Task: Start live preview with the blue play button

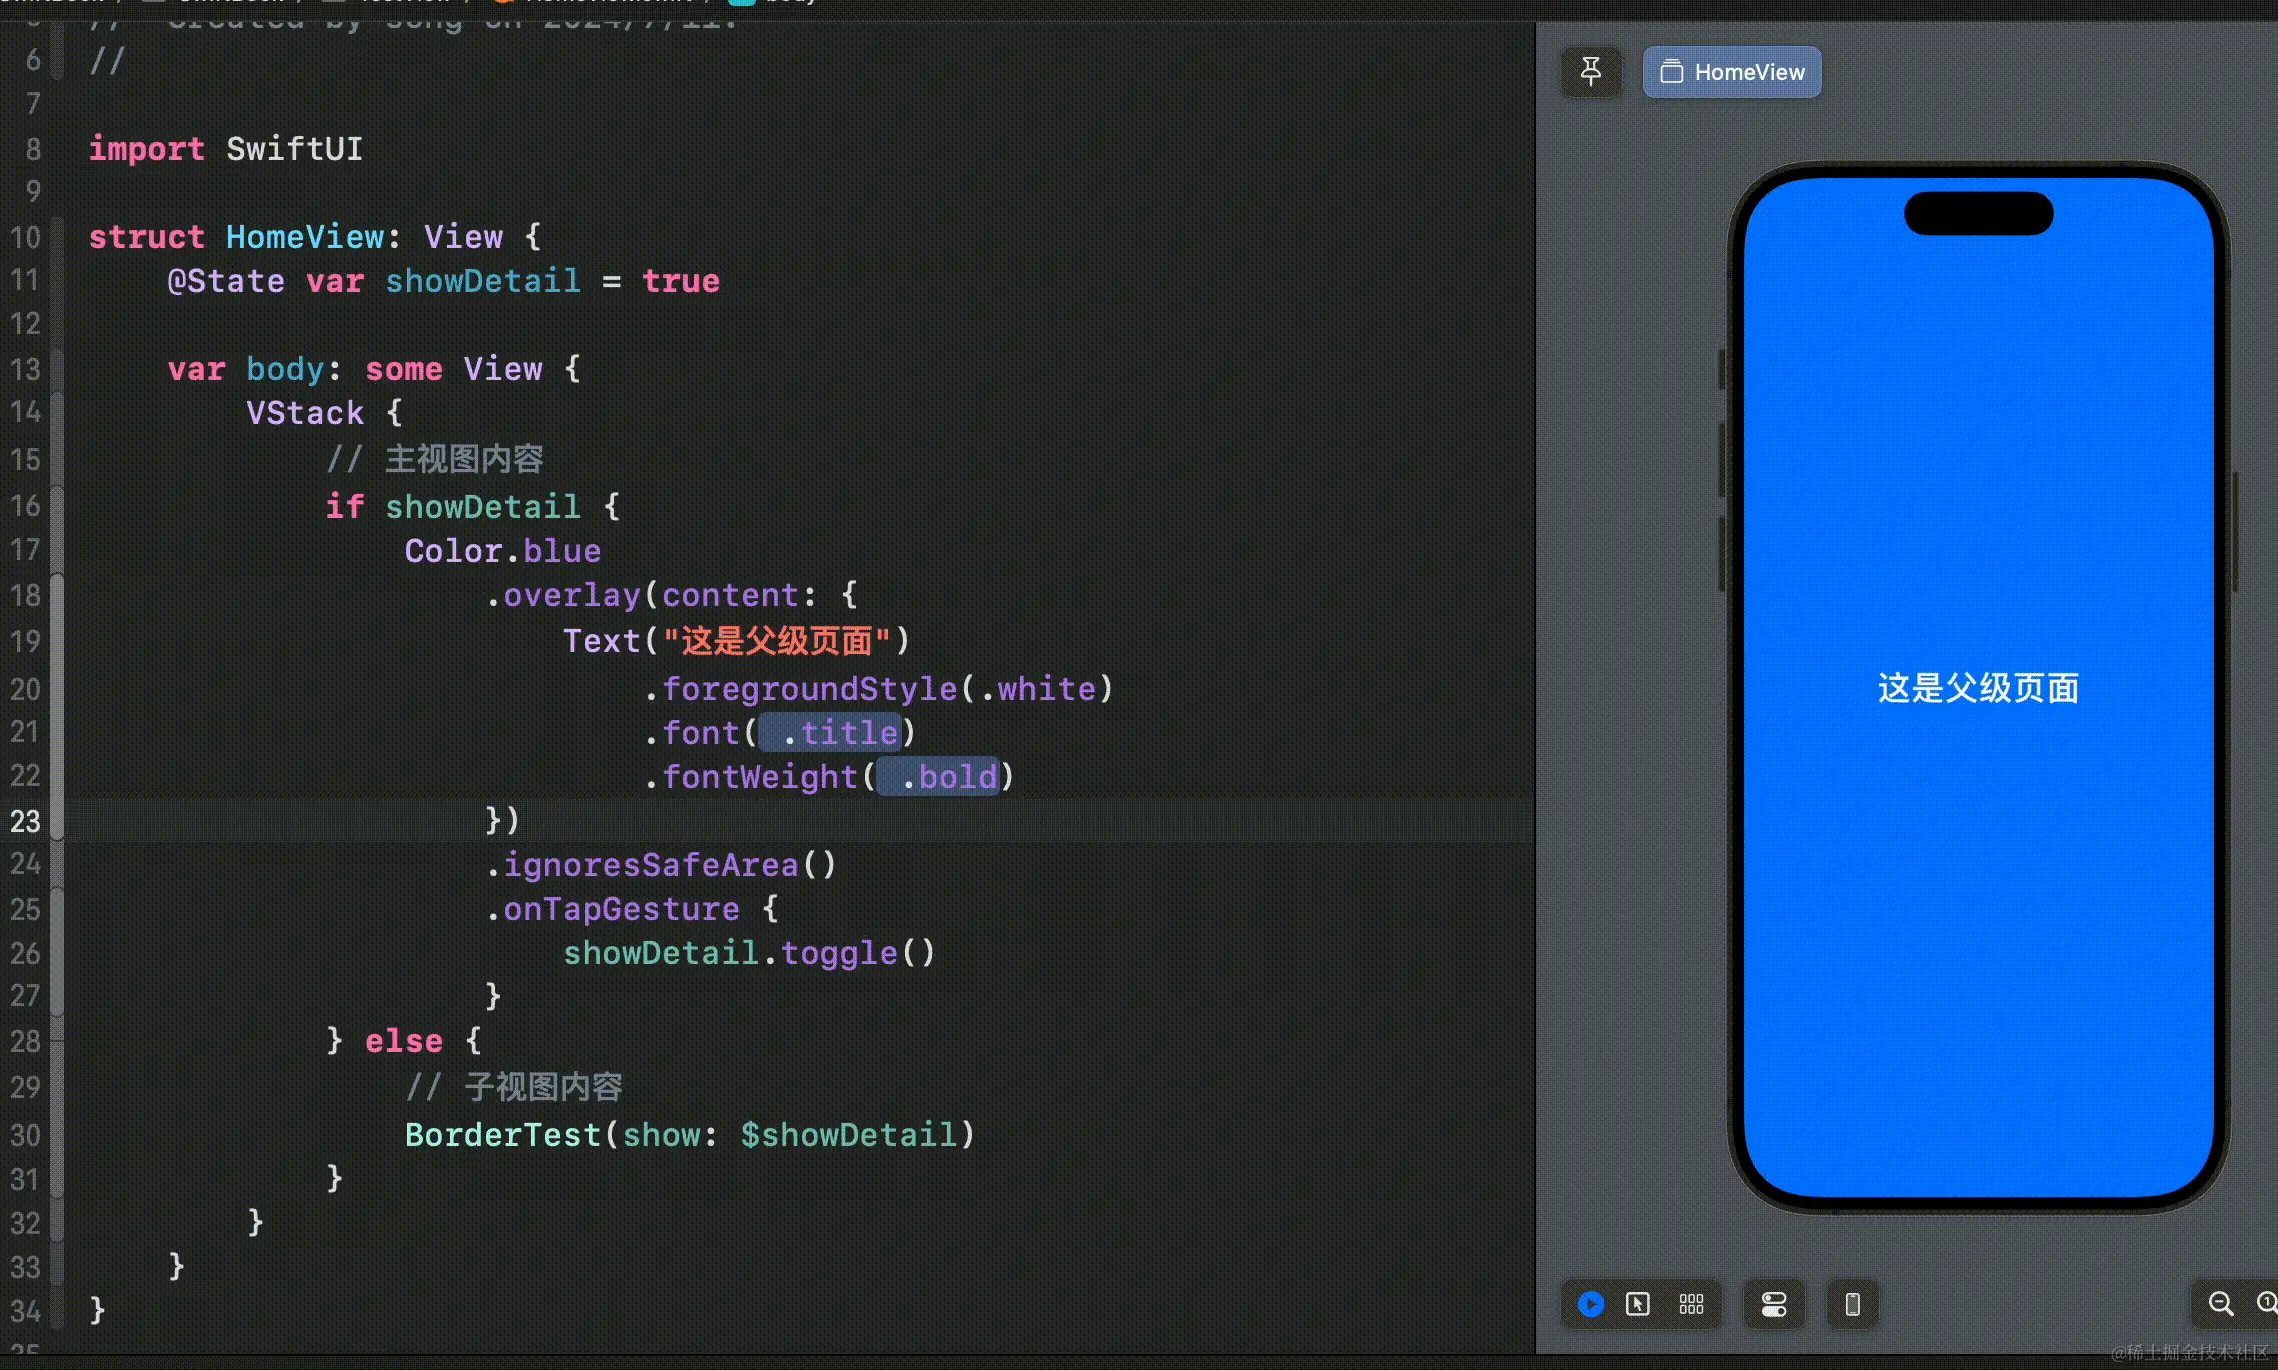Action: click(x=1590, y=1304)
